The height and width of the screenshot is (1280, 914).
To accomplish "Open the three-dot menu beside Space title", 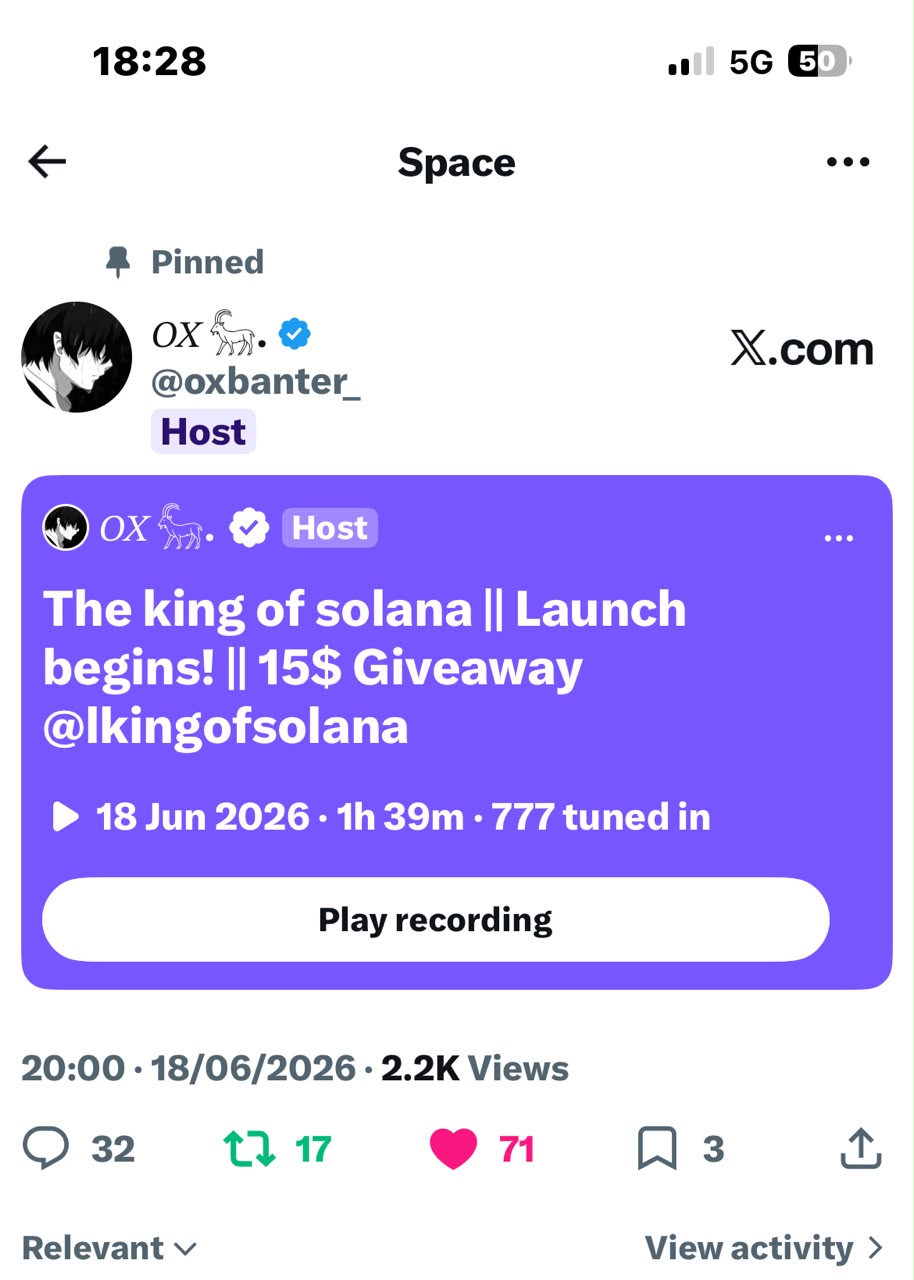I will (x=848, y=162).
